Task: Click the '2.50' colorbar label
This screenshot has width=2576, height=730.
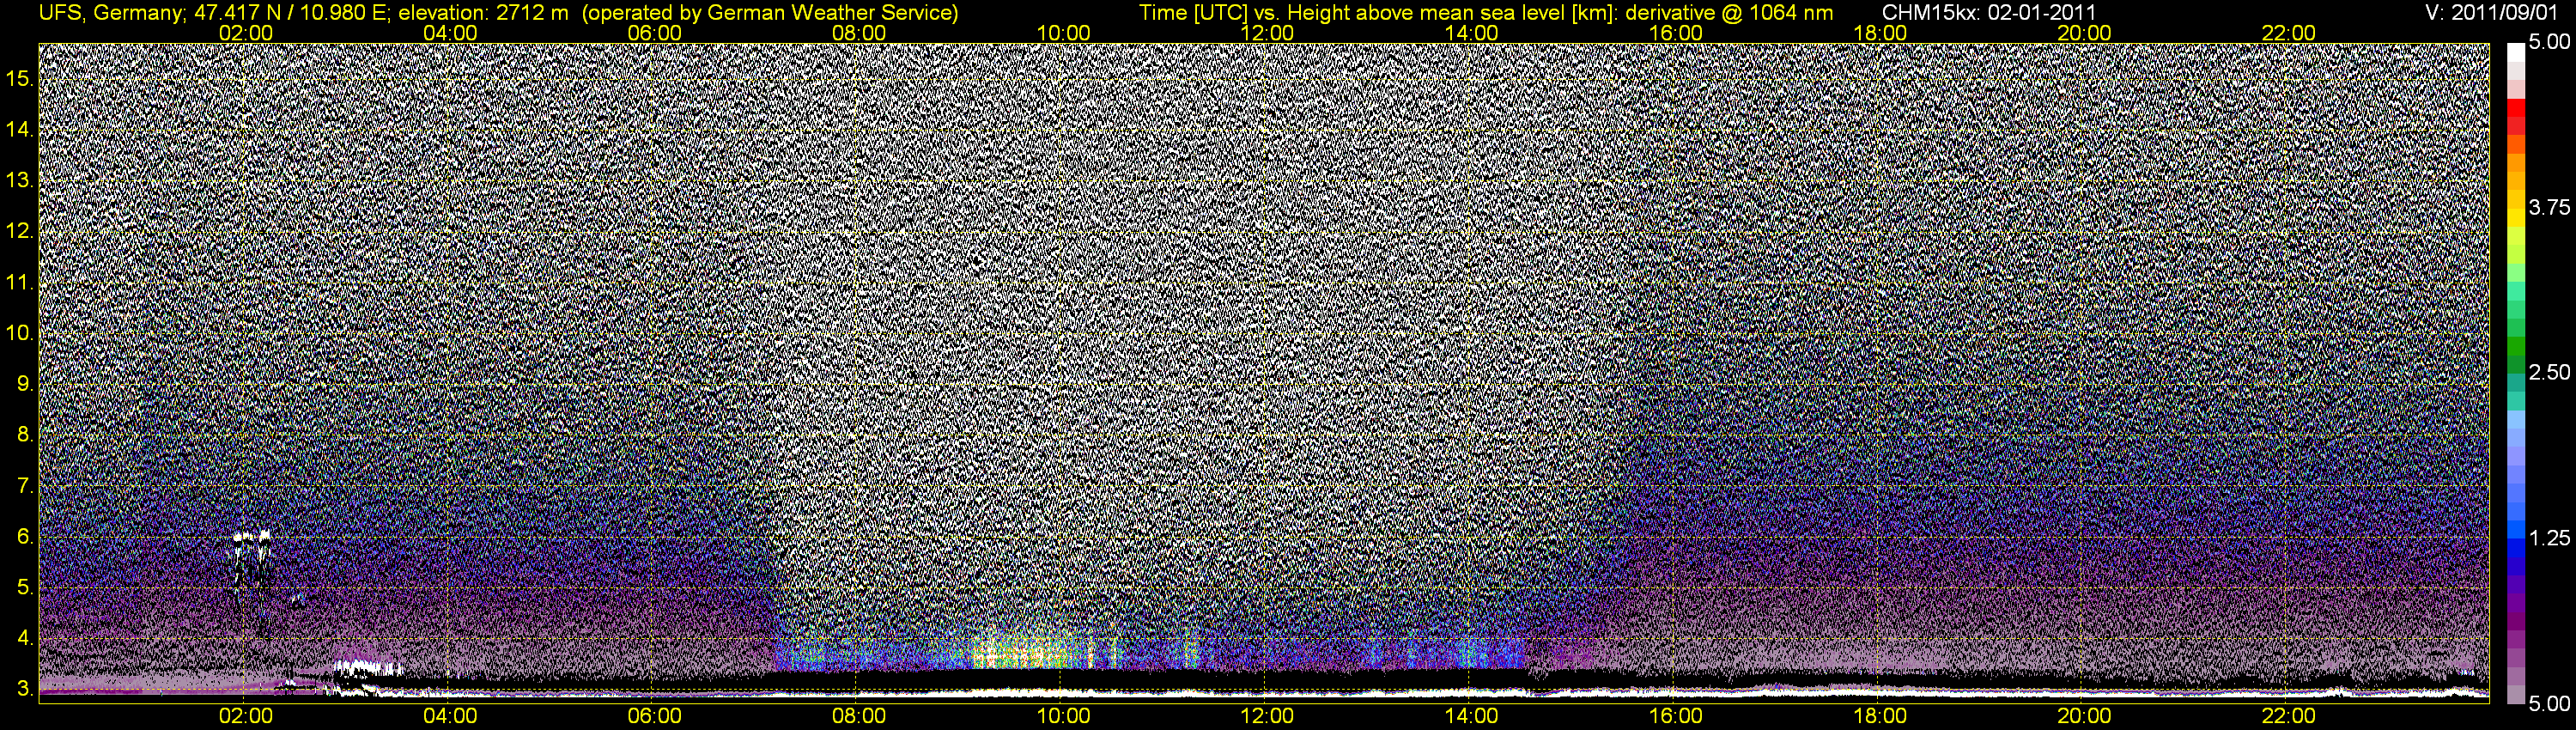Action: click(x=2548, y=372)
